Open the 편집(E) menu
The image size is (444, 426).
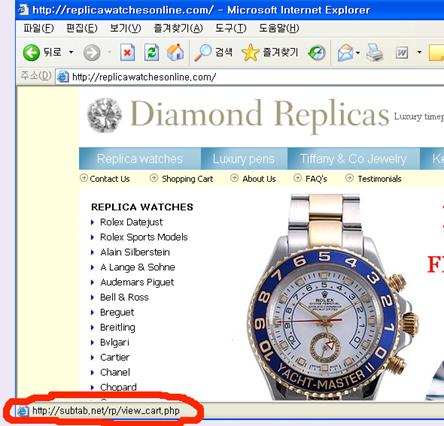click(82, 28)
